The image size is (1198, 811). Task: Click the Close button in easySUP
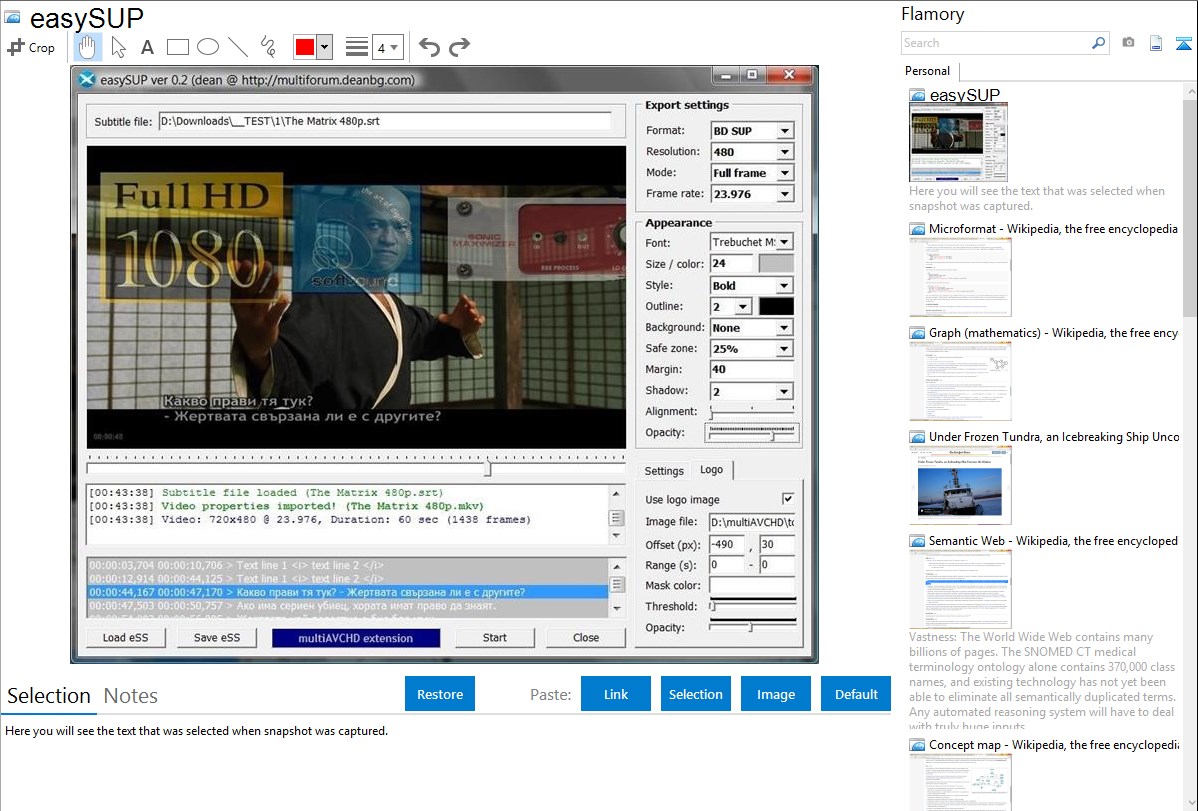pyautogui.click(x=586, y=637)
